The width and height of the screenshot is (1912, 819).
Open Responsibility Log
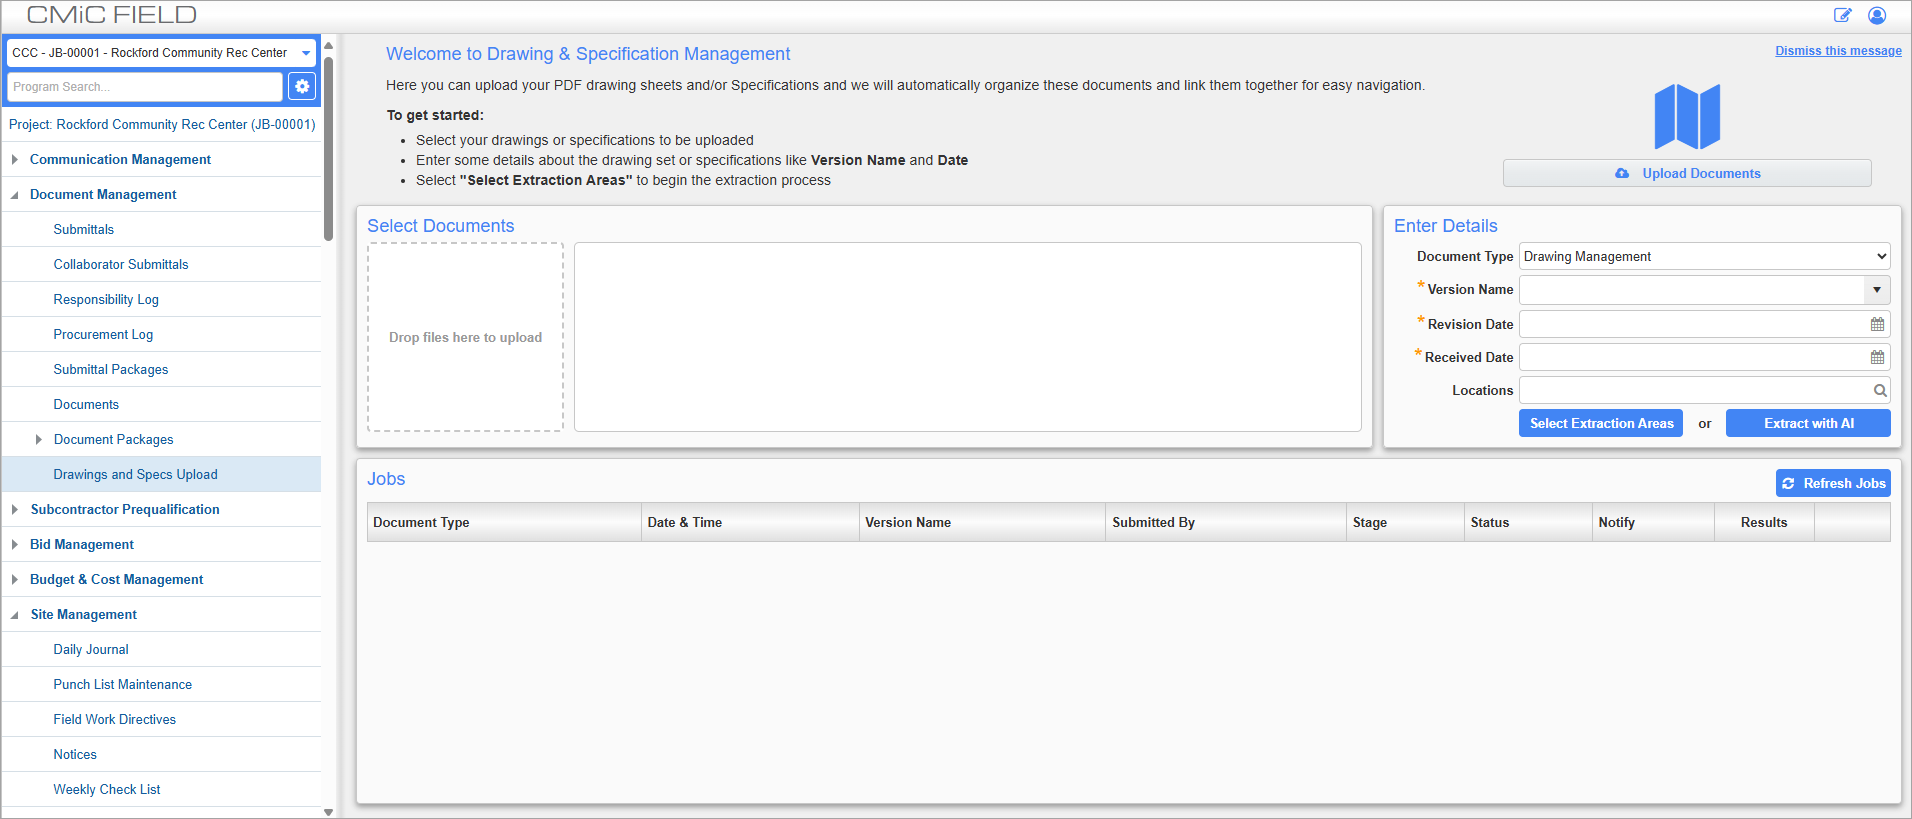[x=106, y=299]
